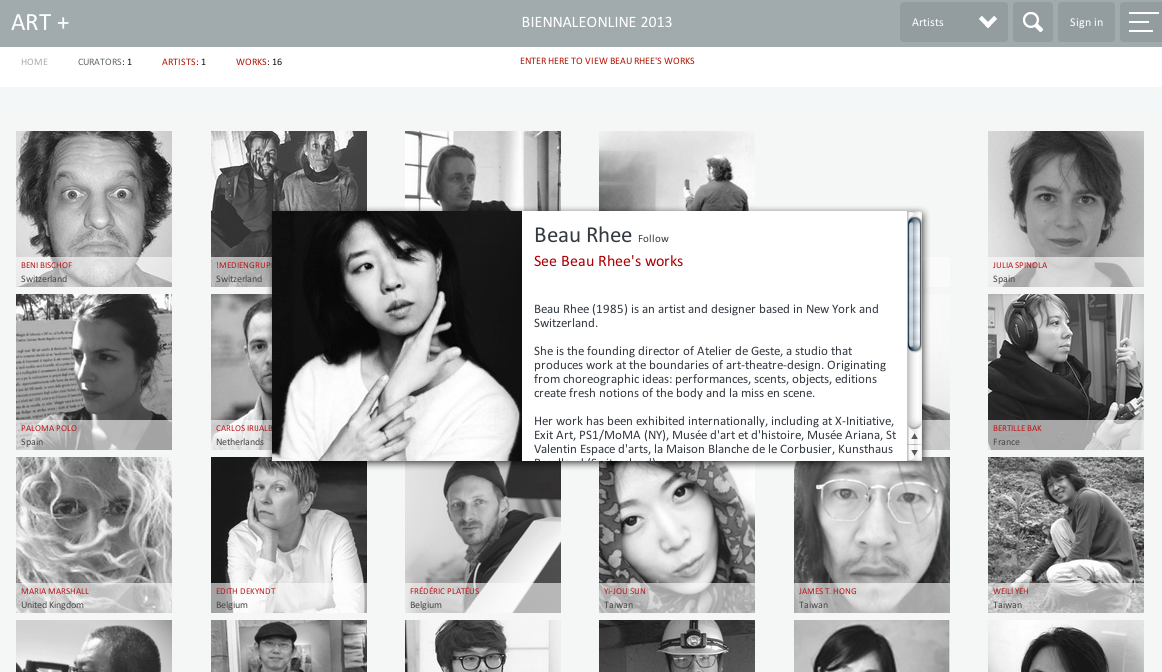Click Beau Rhee's portrait in the popup
The width and height of the screenshot is (1162, 672).
click(x=397, y=336)
